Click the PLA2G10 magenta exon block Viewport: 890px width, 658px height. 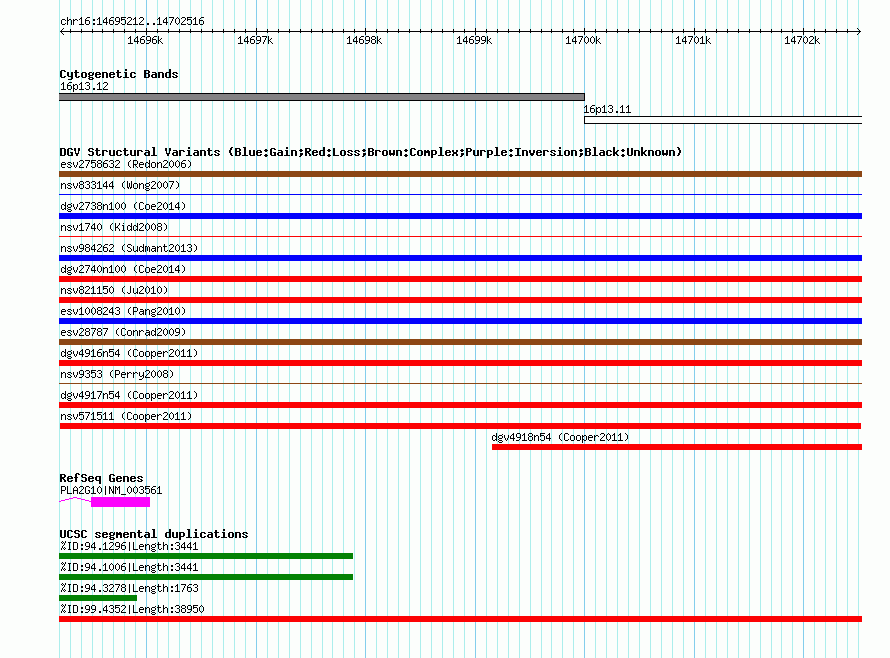tap(120, 502)
